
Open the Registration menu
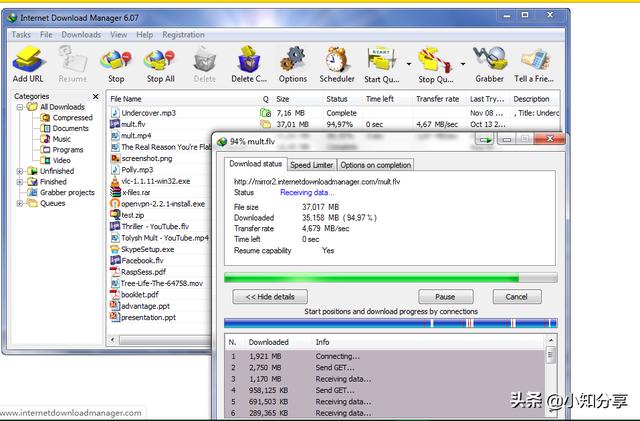(x=183, y=35)
